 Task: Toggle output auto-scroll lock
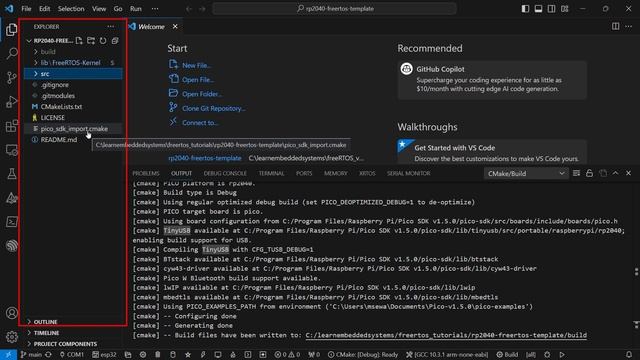tap(589, 173)
